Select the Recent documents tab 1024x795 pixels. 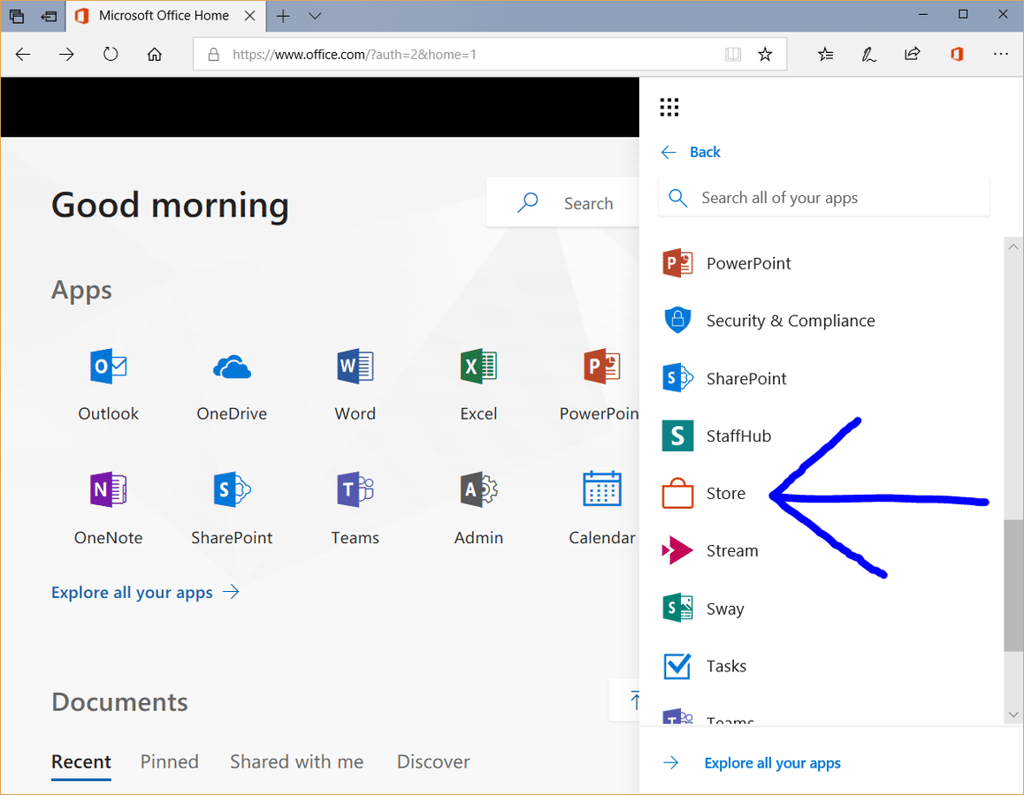pyautogui.click(x=81, y=762)
